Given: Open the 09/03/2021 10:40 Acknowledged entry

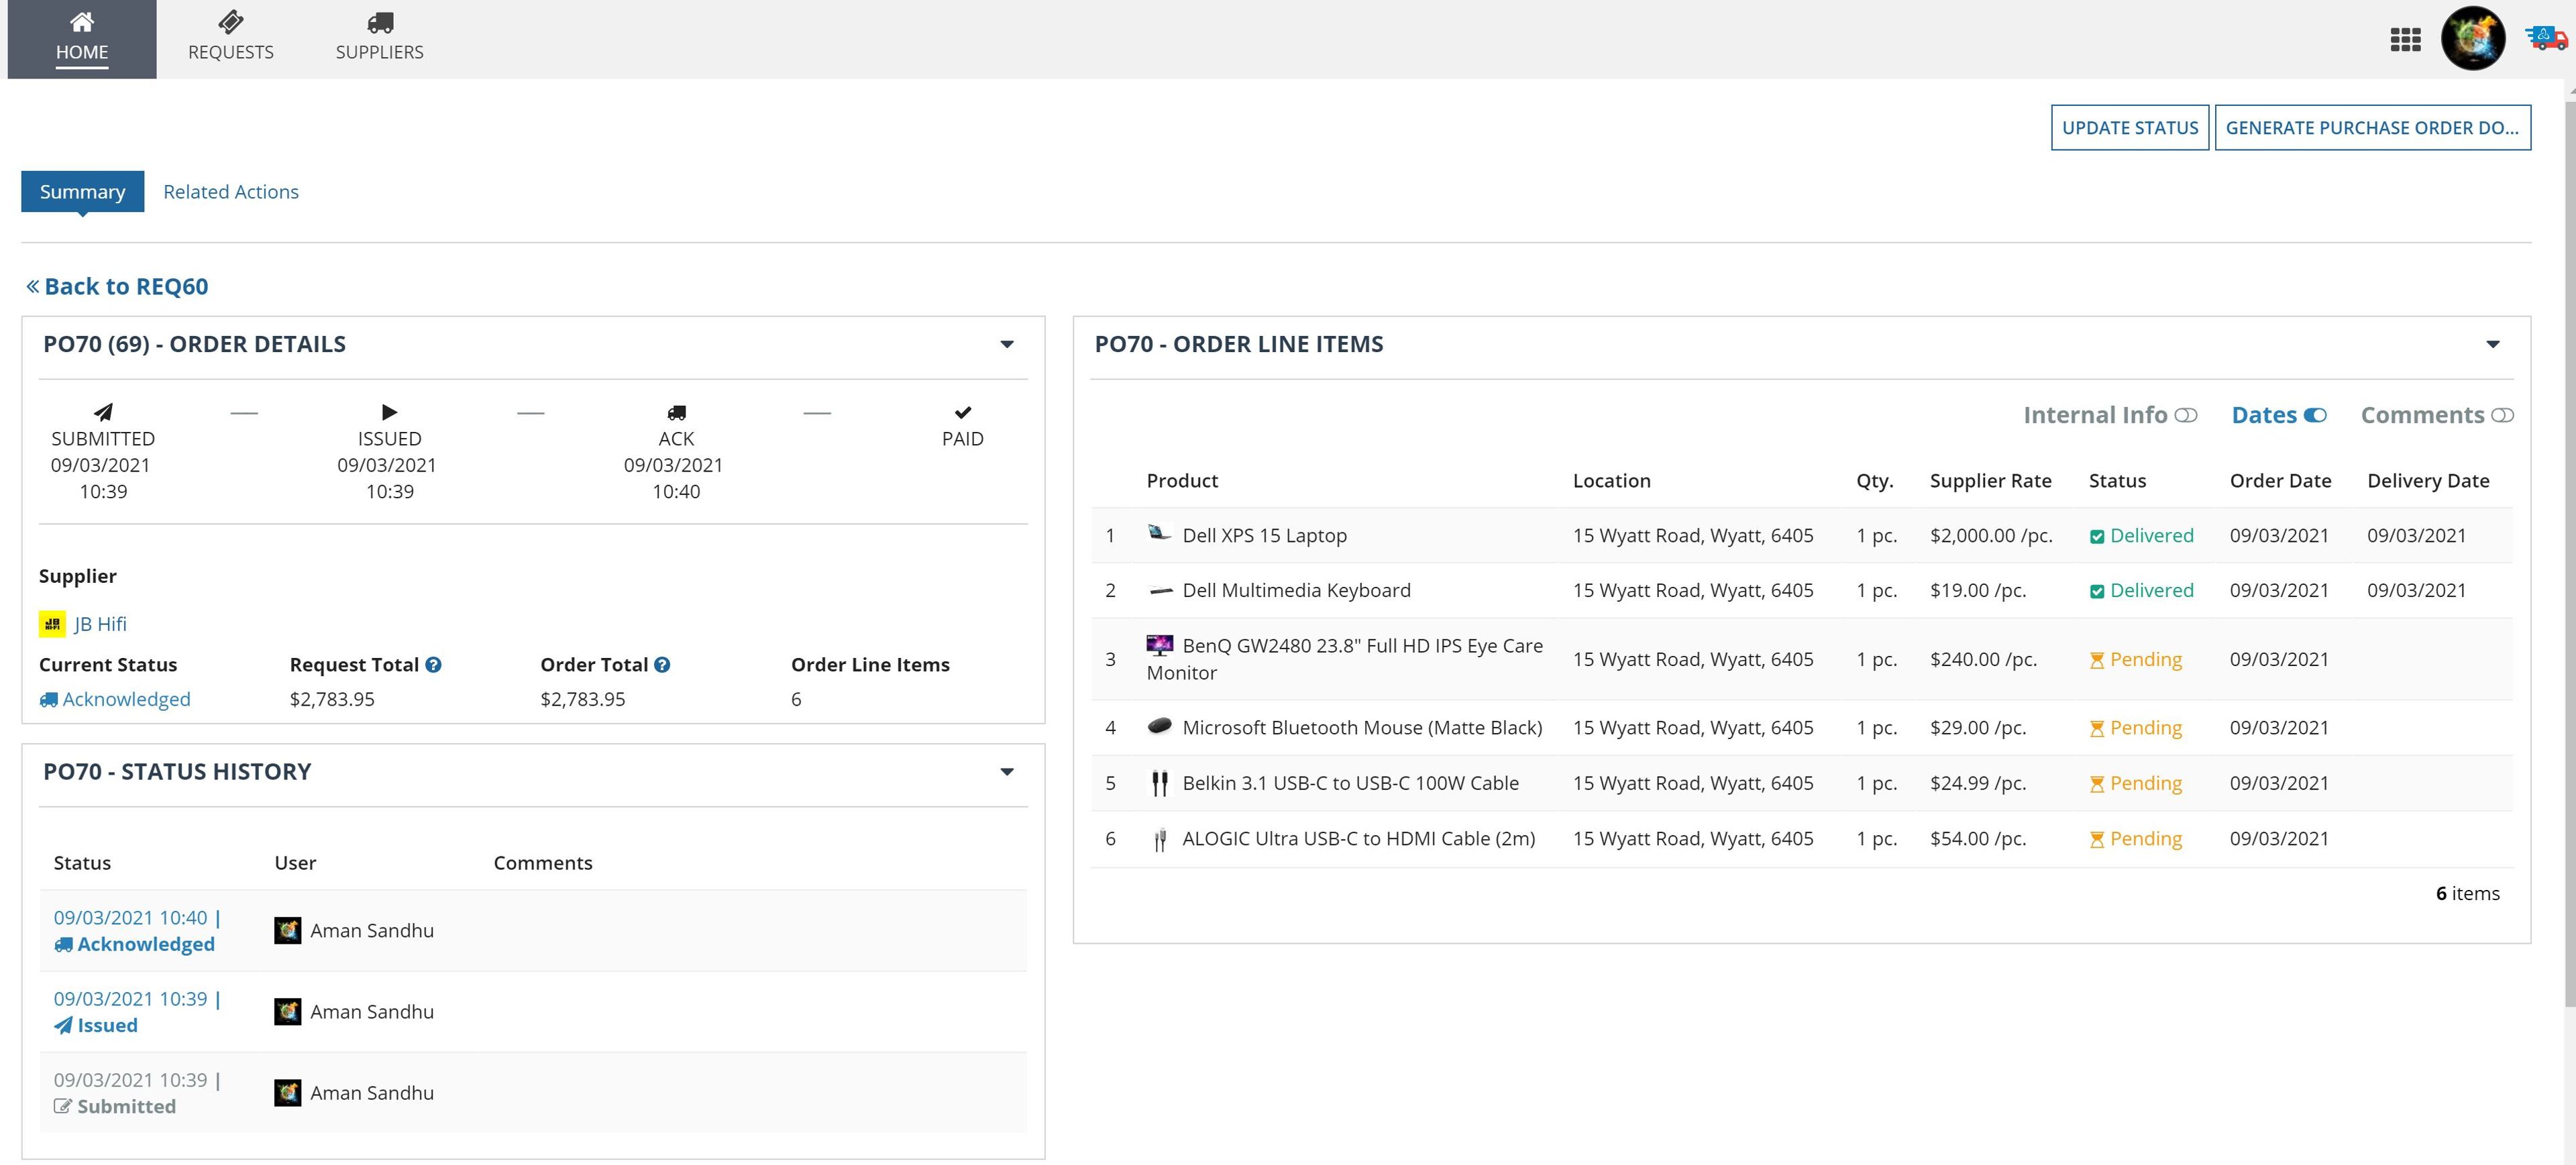Looking at the screenshot, I should coord(137,930).
